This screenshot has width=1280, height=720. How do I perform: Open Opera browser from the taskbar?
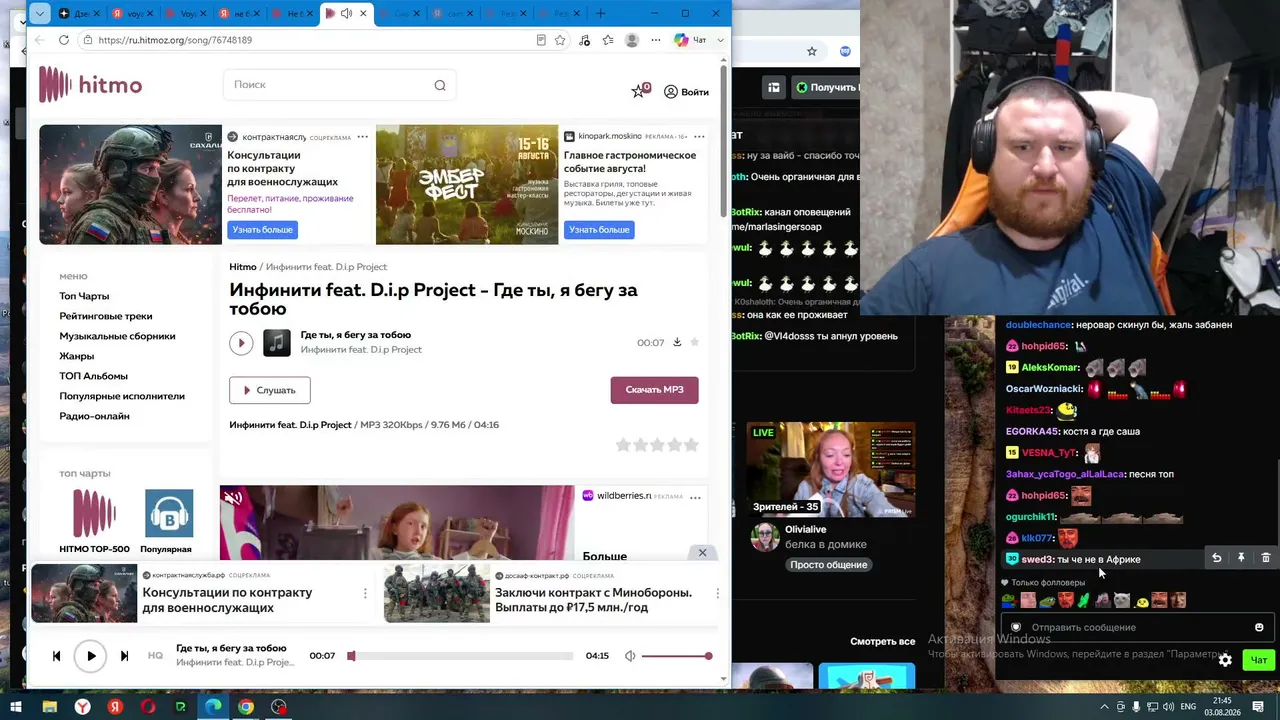click(148, 707)
